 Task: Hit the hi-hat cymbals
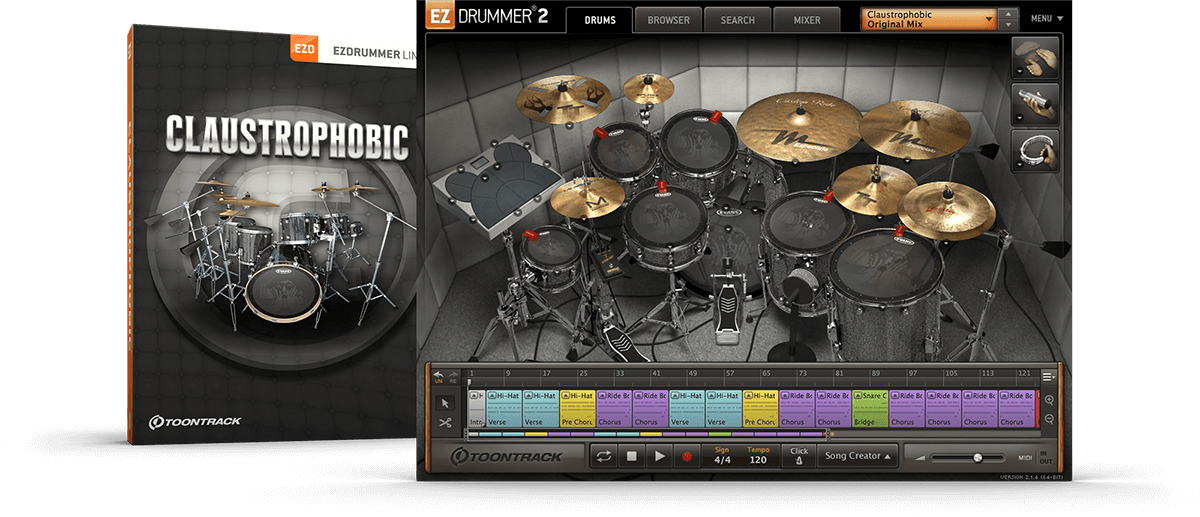coord(588,198)
